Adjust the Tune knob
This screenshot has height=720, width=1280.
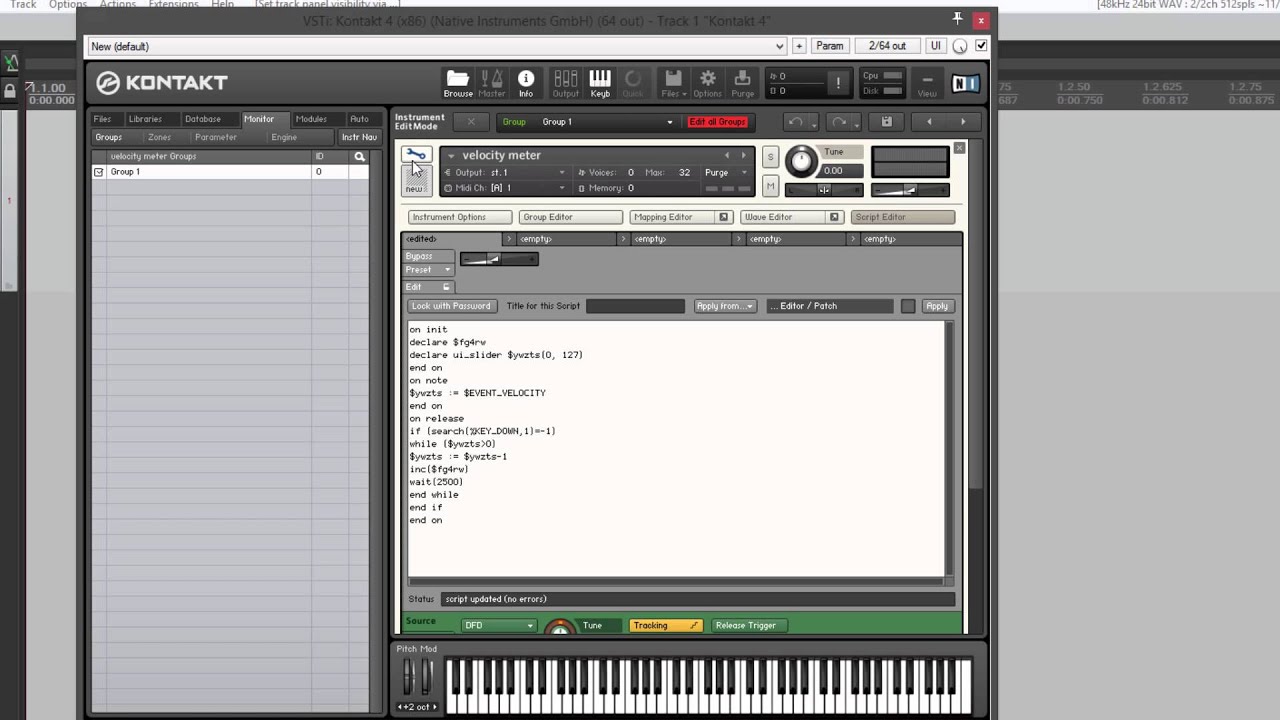(801, 161)
